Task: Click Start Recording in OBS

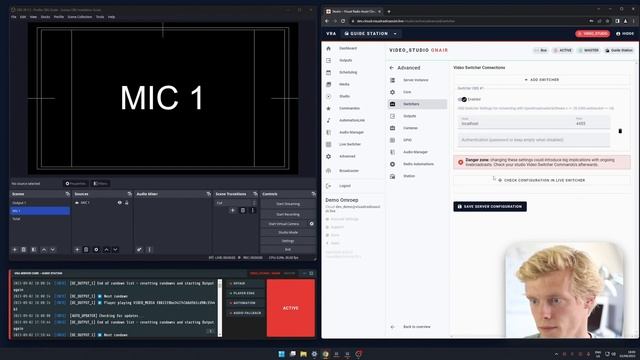Action: pyautogui.click(x=288, y=214)
